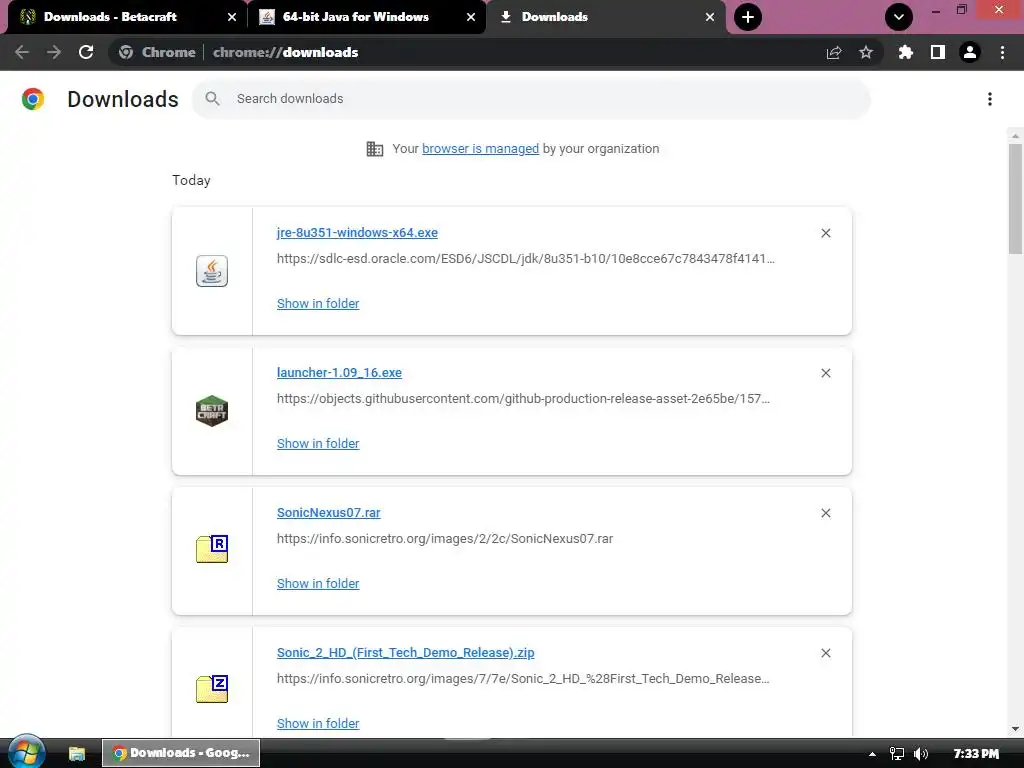Toggle the browser side panel icon
The height and width of the screenshot is (768, 1024).
click(x=938, y=52)
